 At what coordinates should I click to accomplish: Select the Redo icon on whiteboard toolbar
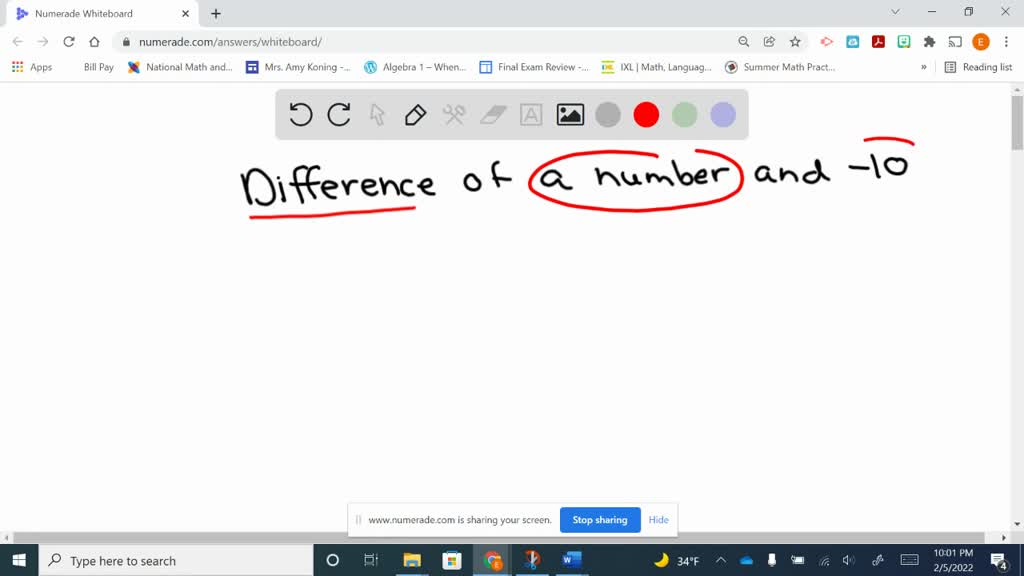tap(339, 114)
